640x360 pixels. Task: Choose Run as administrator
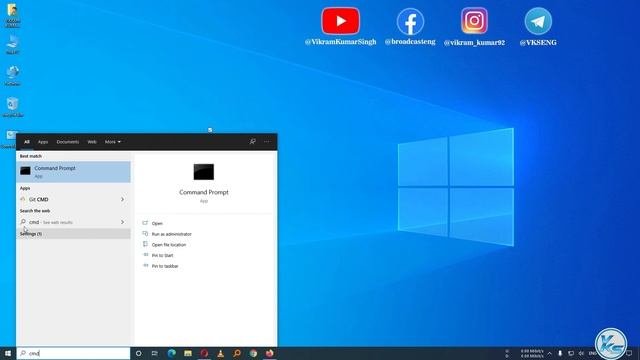point(171,234)
